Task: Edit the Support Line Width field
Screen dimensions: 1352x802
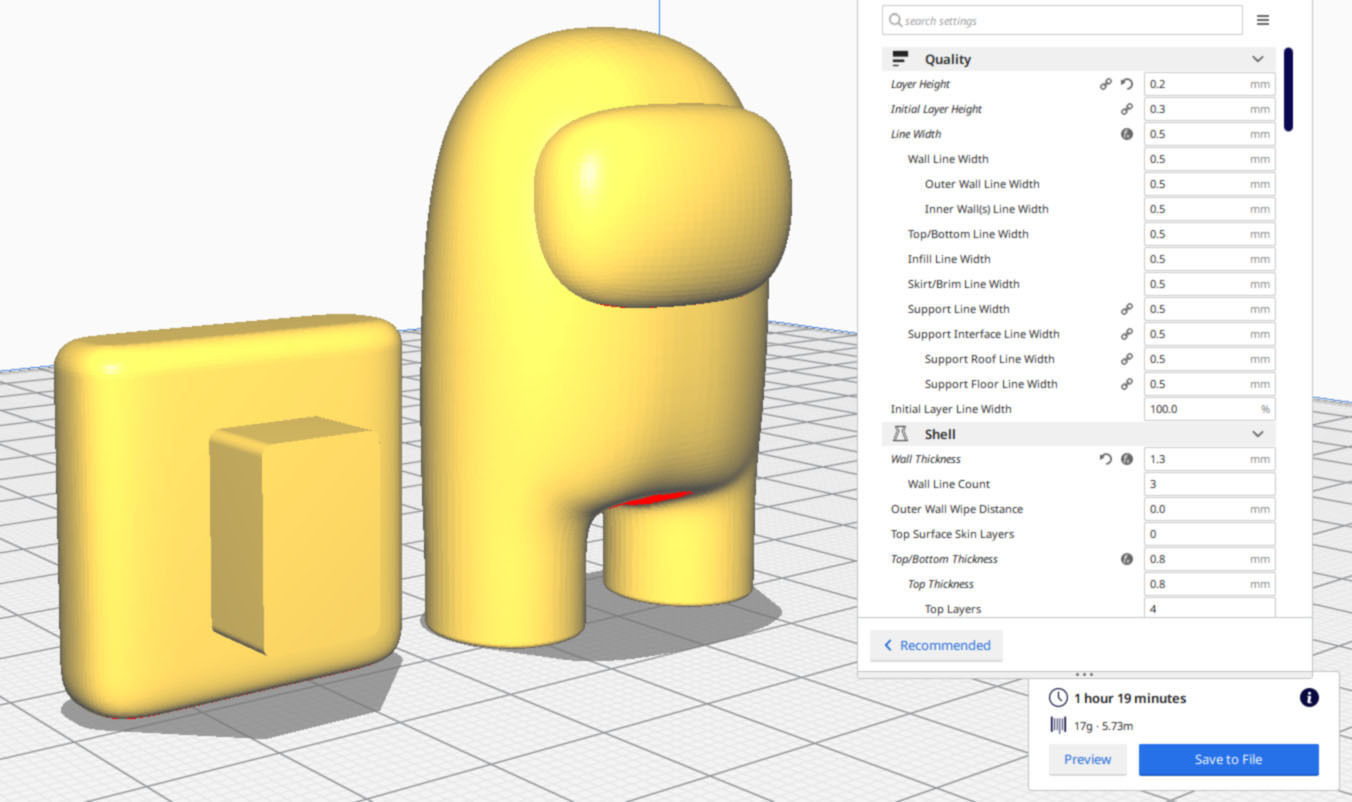Action: coord(1209,310)
